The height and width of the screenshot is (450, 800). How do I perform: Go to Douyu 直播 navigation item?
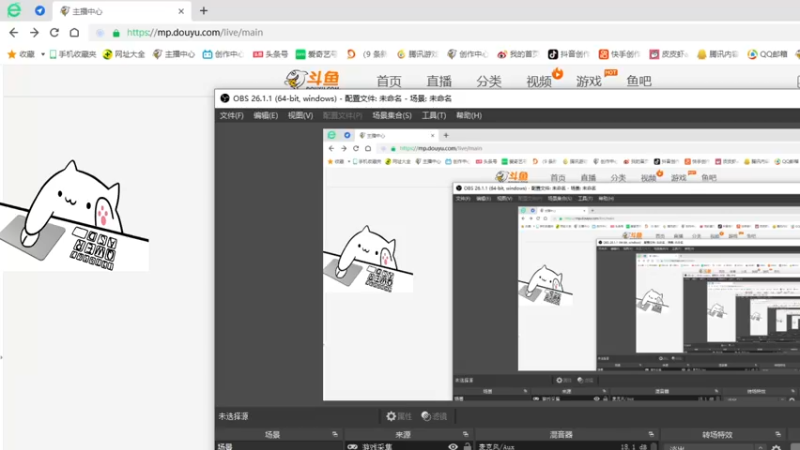click(x=439, y=81)
